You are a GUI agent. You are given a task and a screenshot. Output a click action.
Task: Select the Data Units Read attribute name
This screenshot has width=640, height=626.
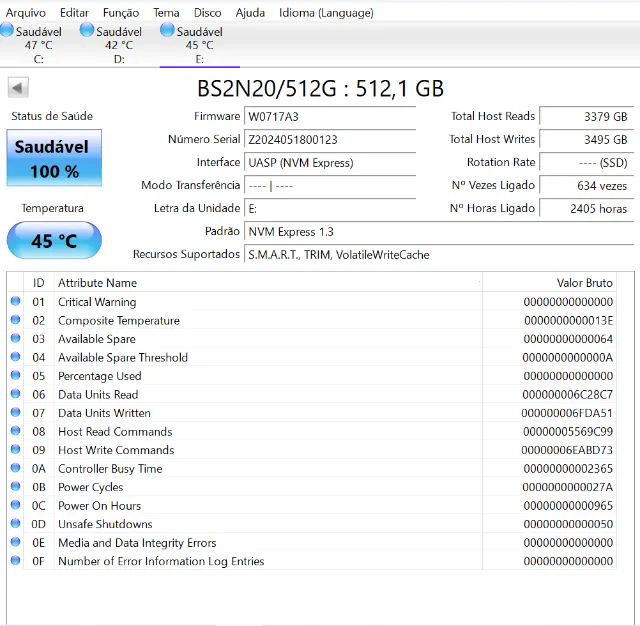(98, 395)
